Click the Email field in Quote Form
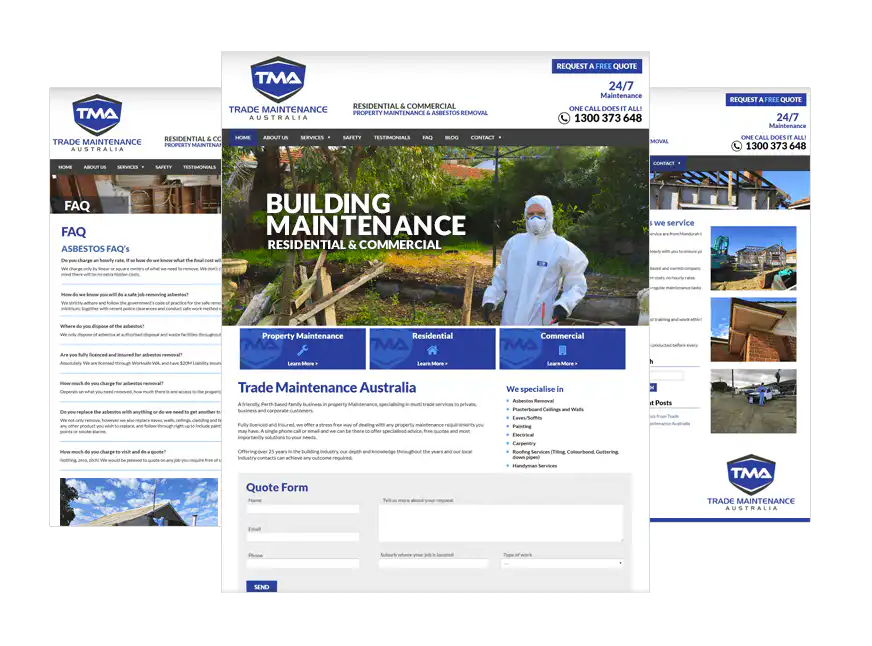872x646 pixels. pyautogui.click(x=303, y=537)
